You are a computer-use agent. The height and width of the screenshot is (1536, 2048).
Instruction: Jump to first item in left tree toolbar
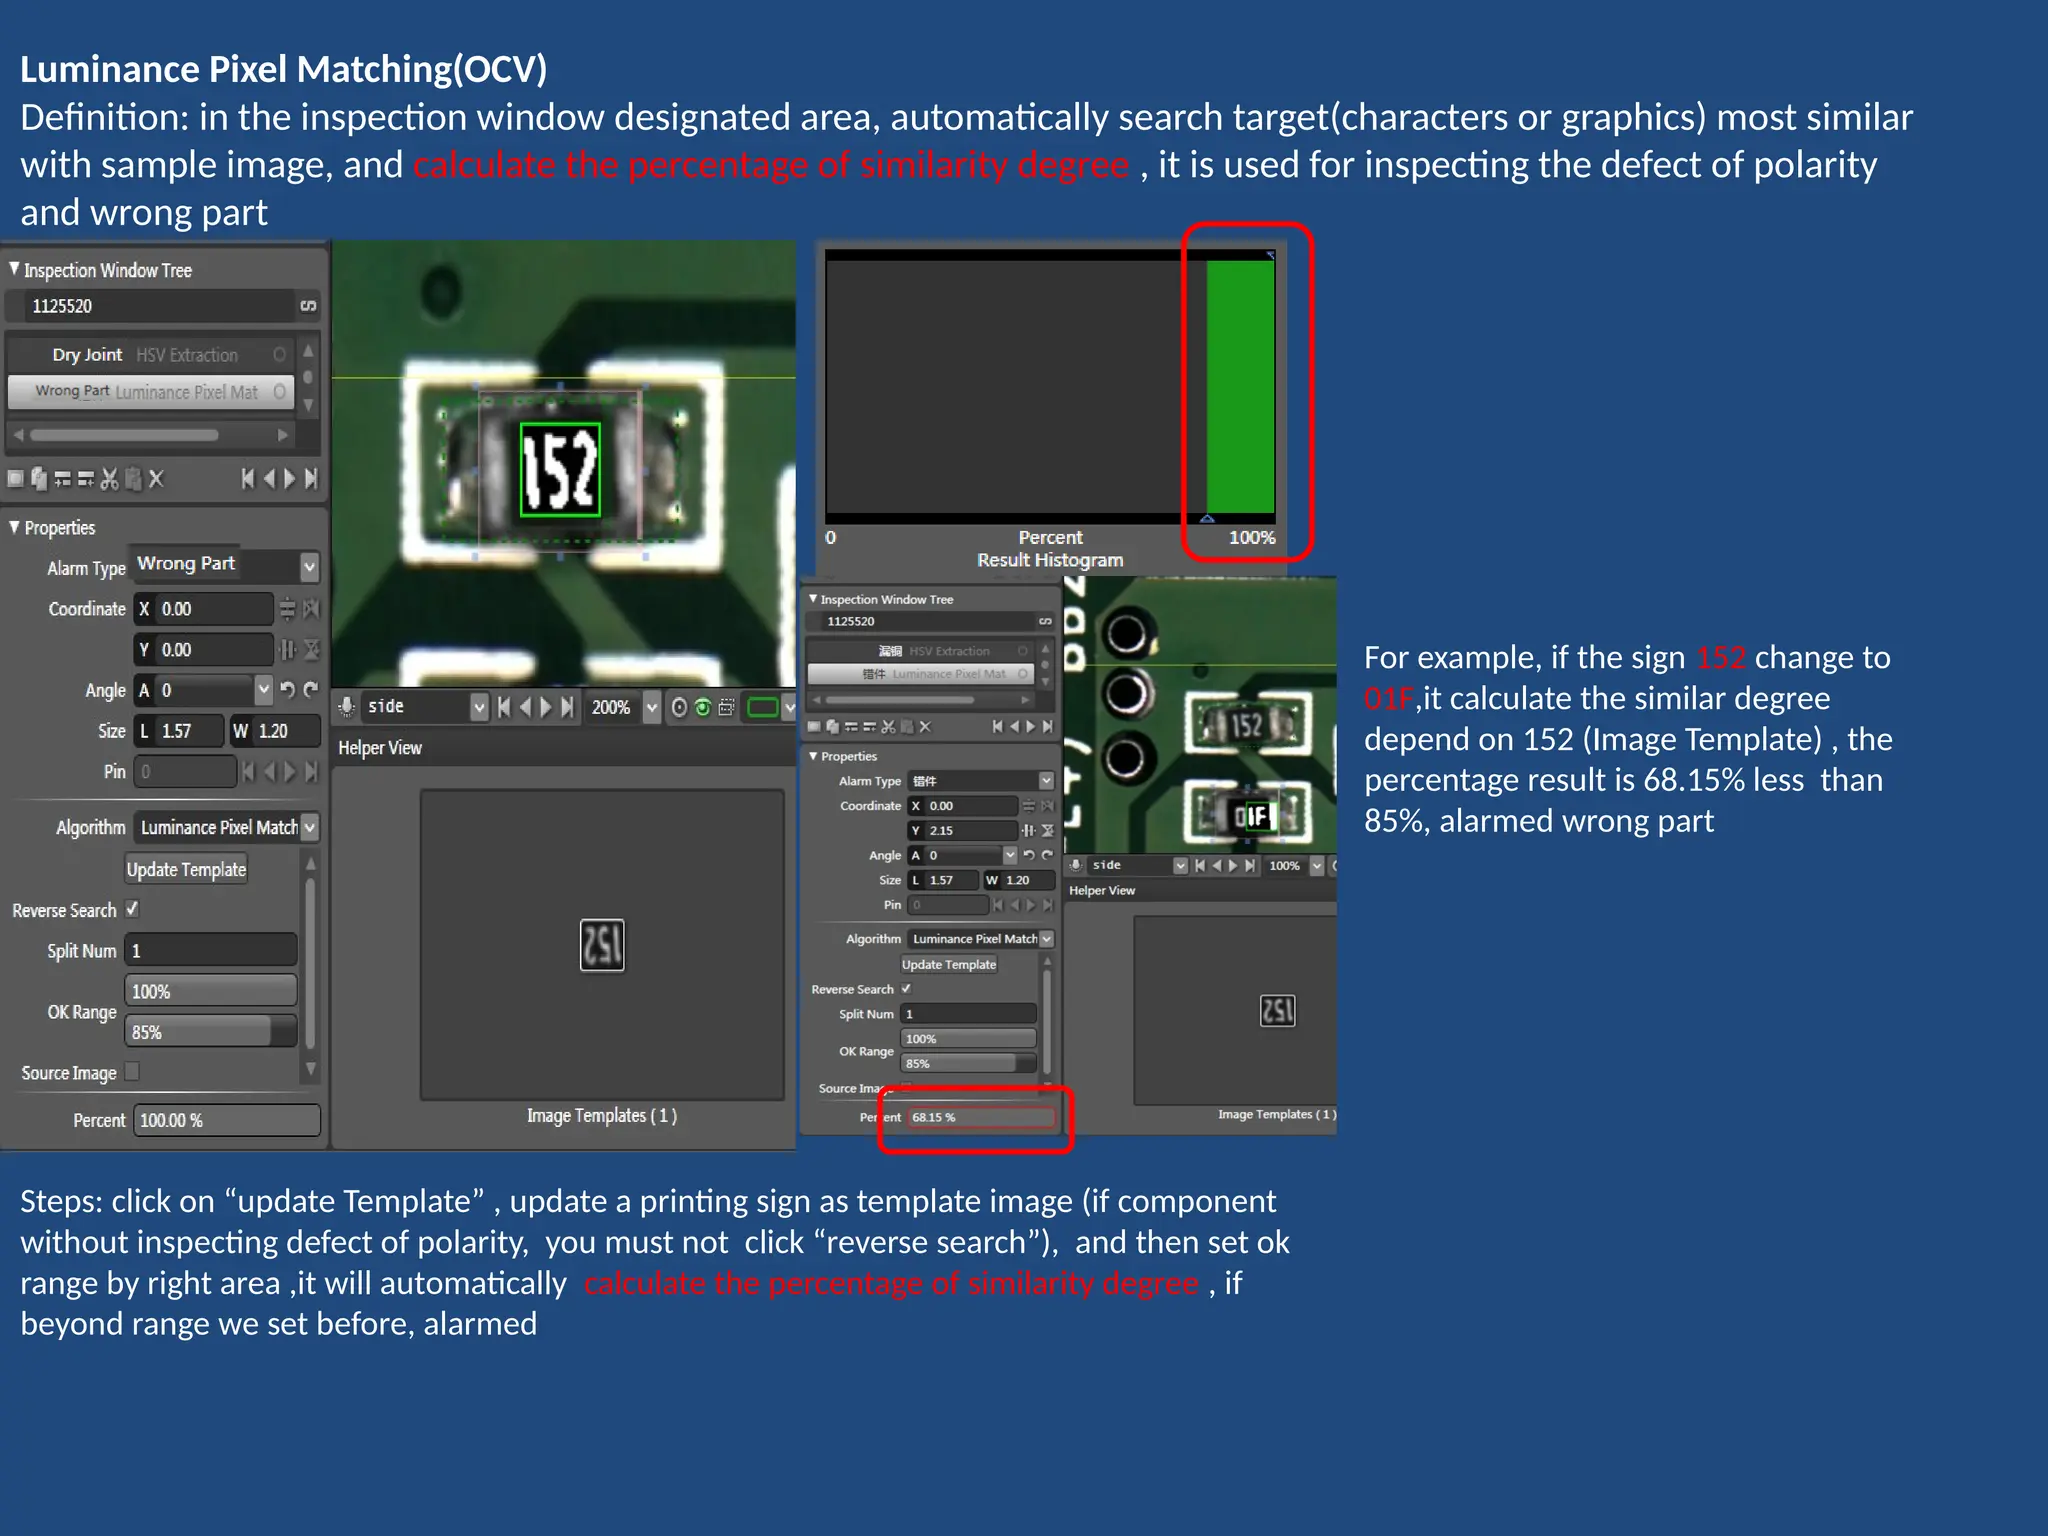247,479
